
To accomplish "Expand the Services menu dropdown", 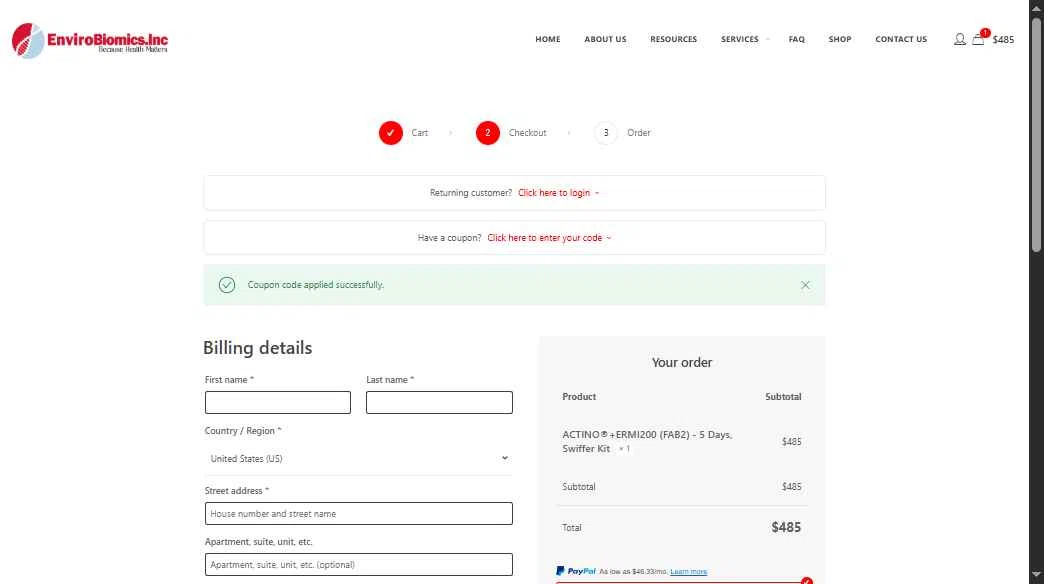I will point(745,39).
